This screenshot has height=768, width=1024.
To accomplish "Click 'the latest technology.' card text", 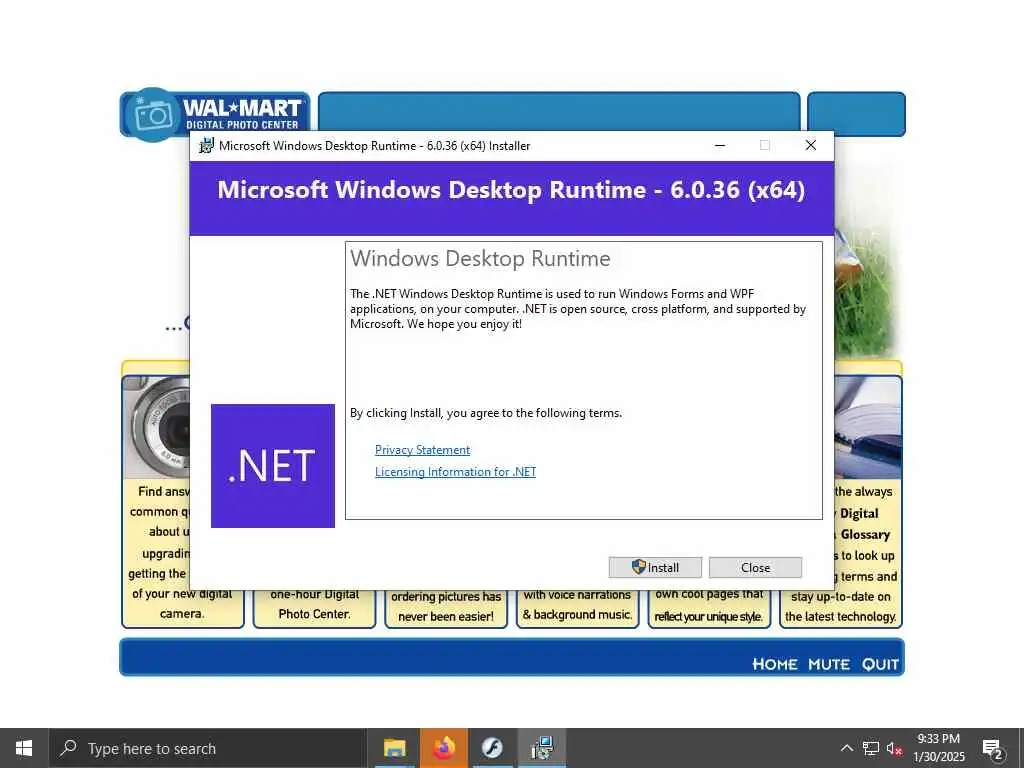I will 840,616.
